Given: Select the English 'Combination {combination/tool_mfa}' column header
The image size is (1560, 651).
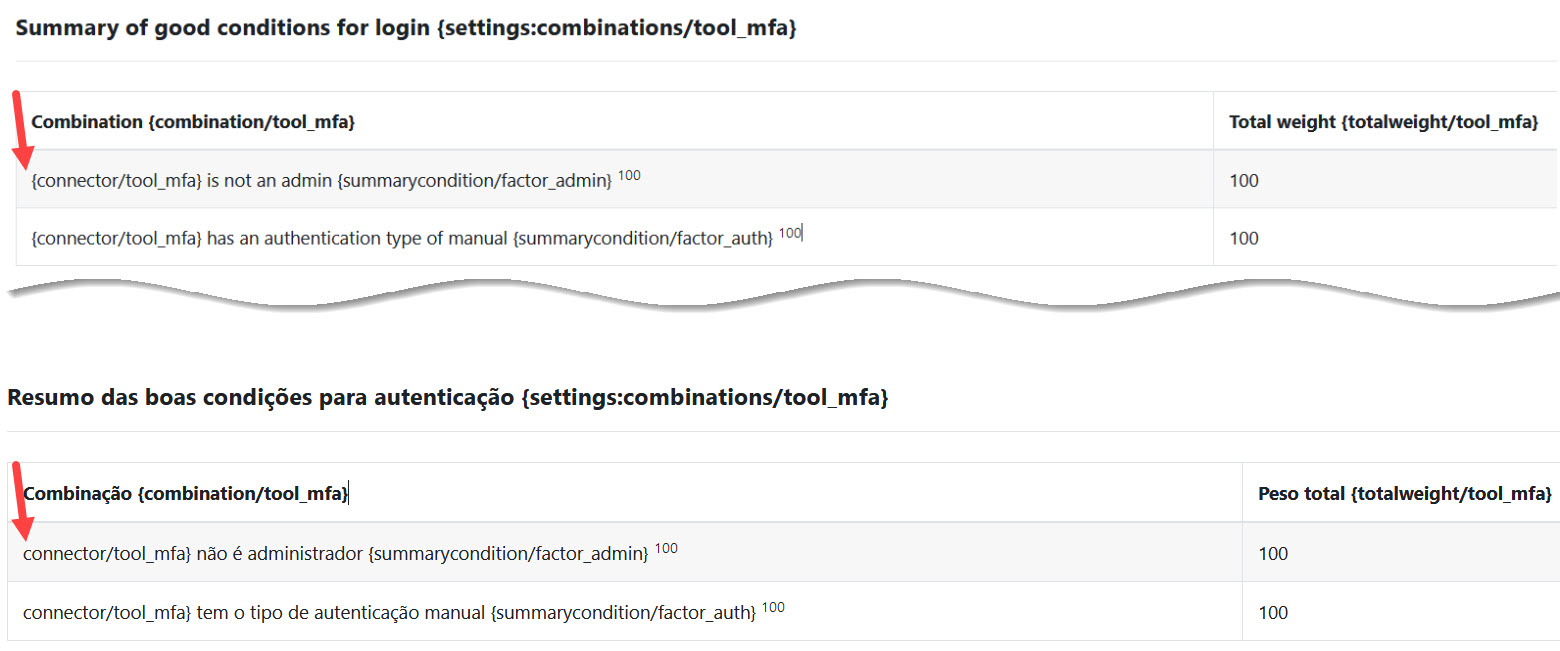Looking at the screenshot, I should [x=193, y=122].
